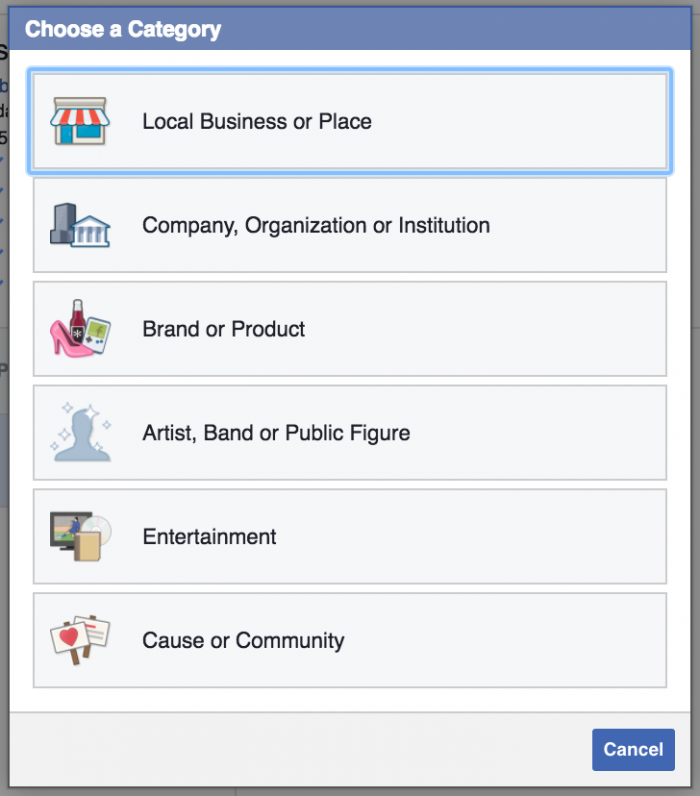
Task: Click the highlighted Local Business or Place tile
Action: coord(500,122)
